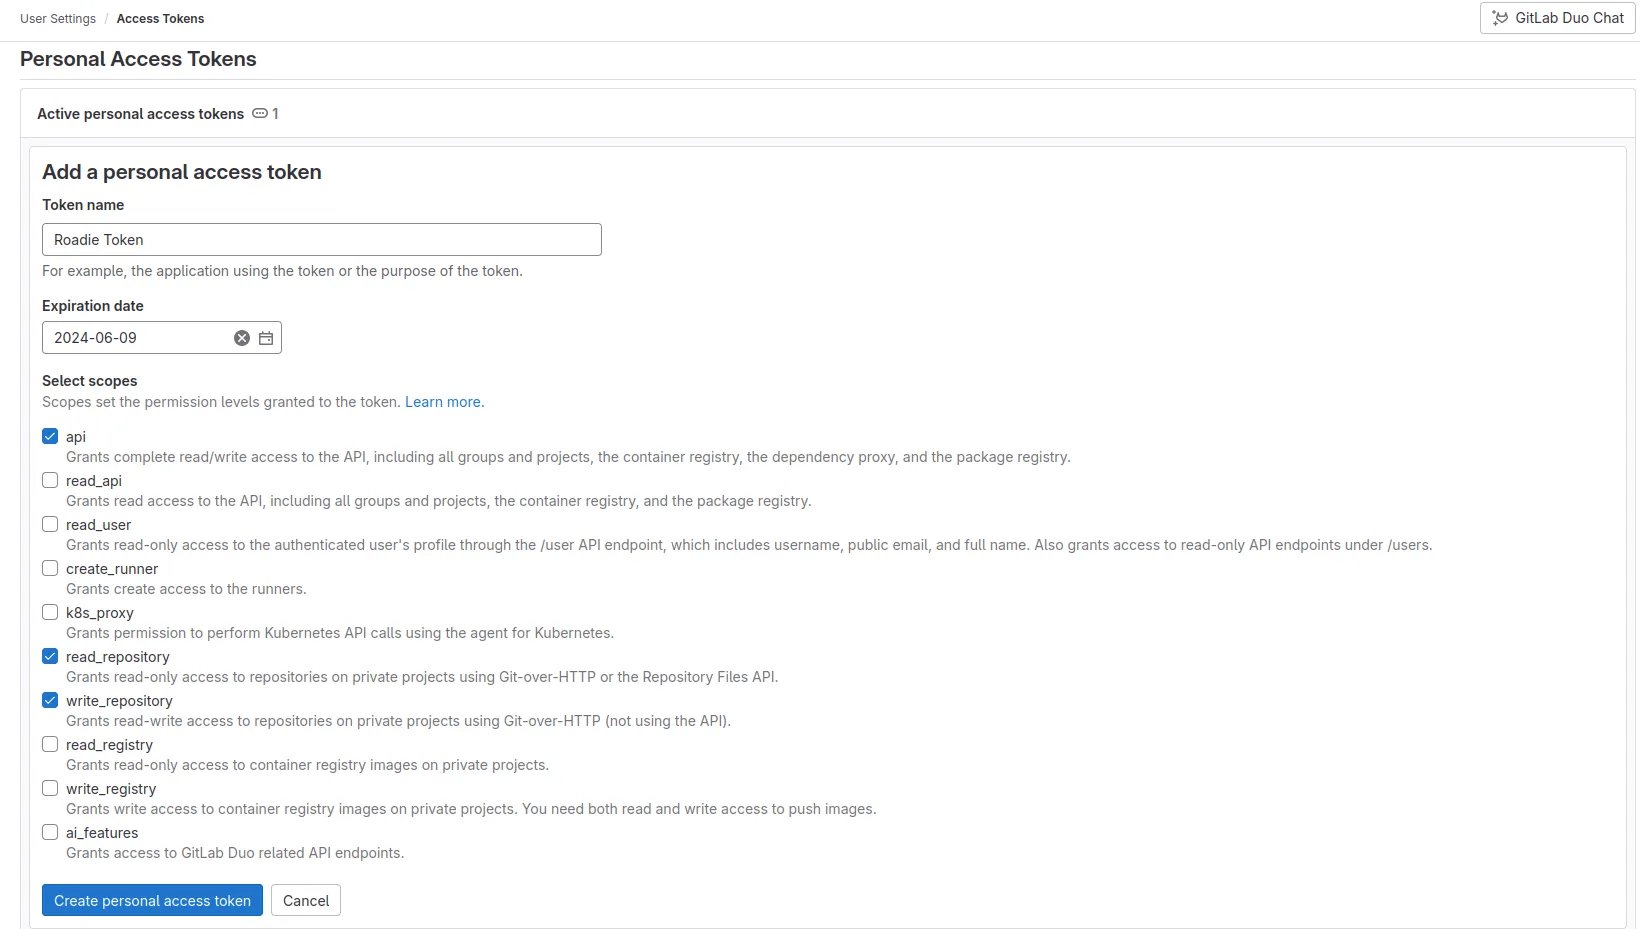Image resolution: width=1640 pixels, height=929 pixels.
Task: Clear the expiration date
Action: [x=240, y=337]
